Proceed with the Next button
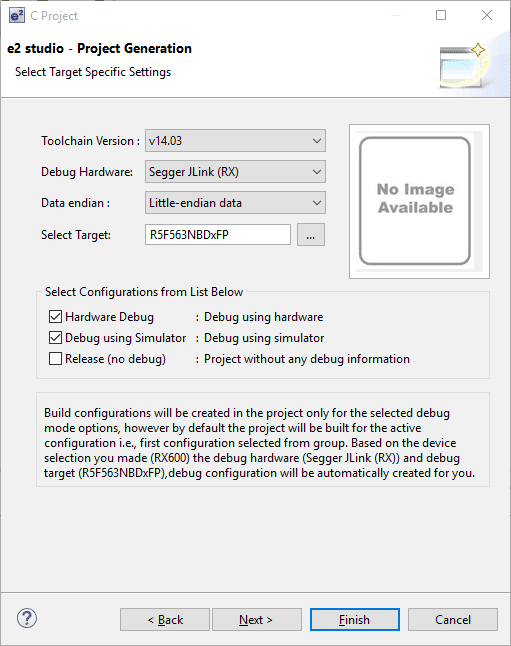The height and width of the screenshot is (646, 511). tap(257, 620)
